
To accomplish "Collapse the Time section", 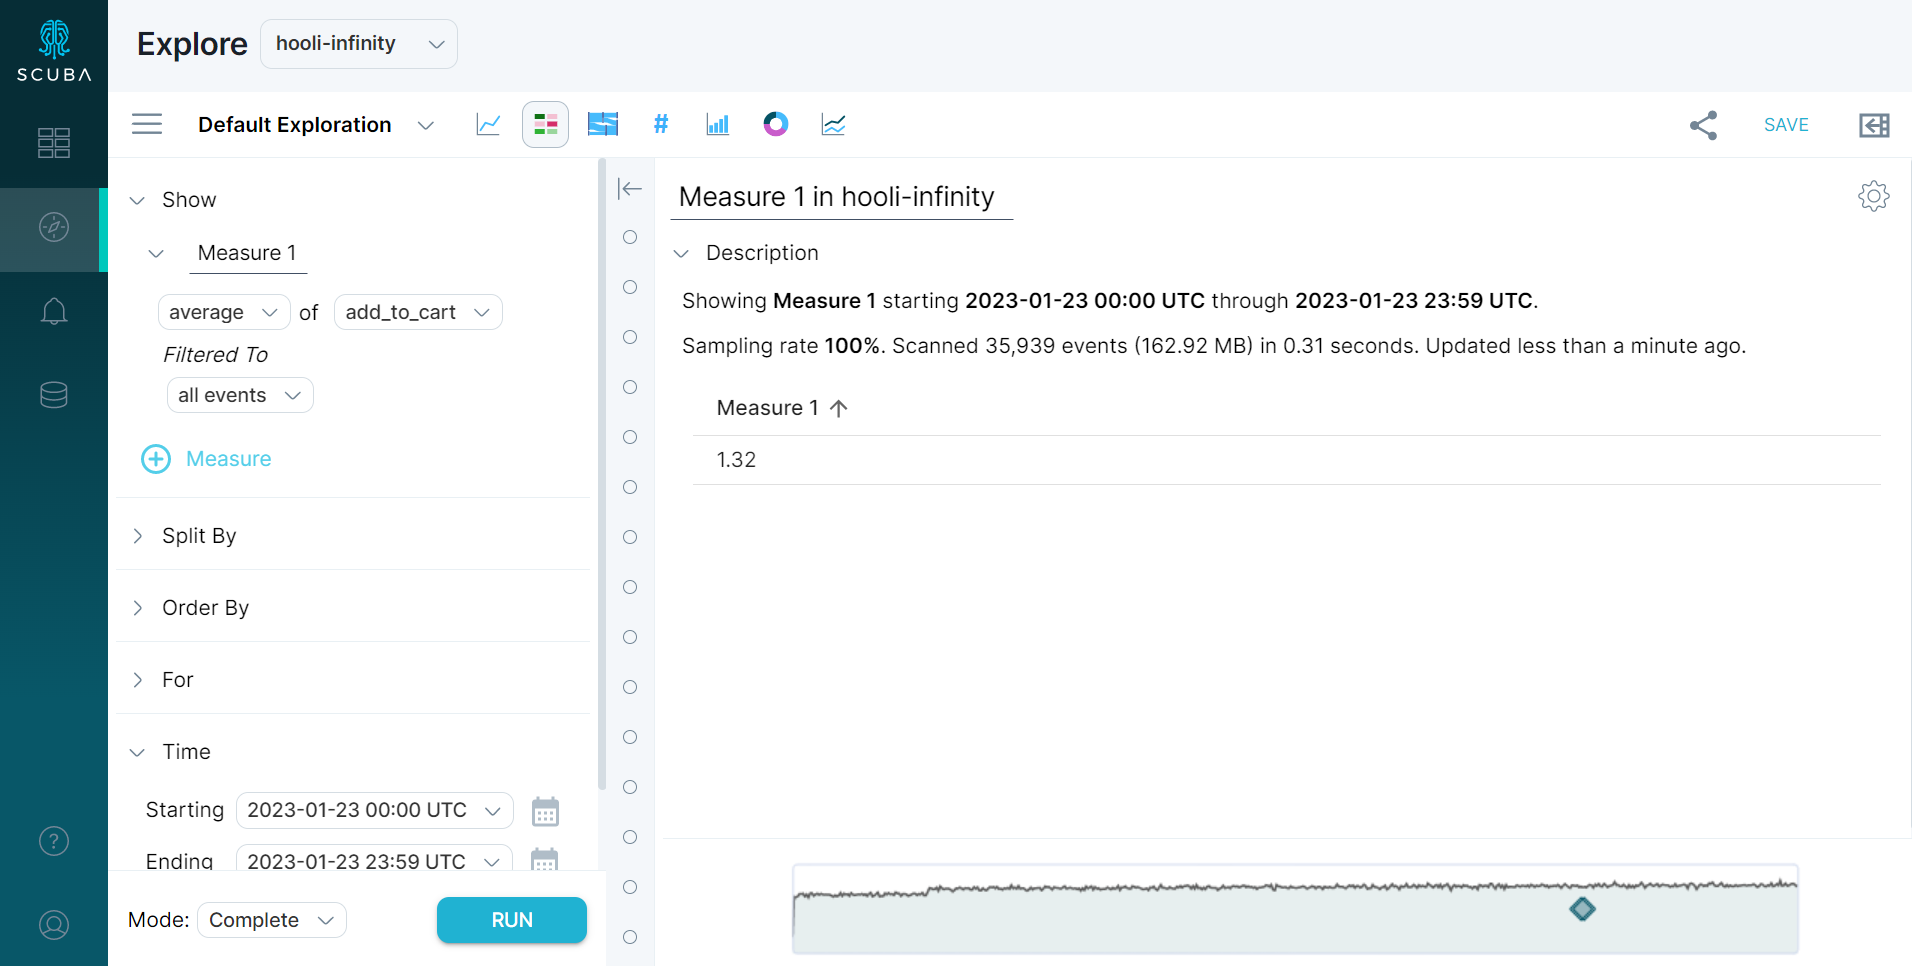I will 138,752.
